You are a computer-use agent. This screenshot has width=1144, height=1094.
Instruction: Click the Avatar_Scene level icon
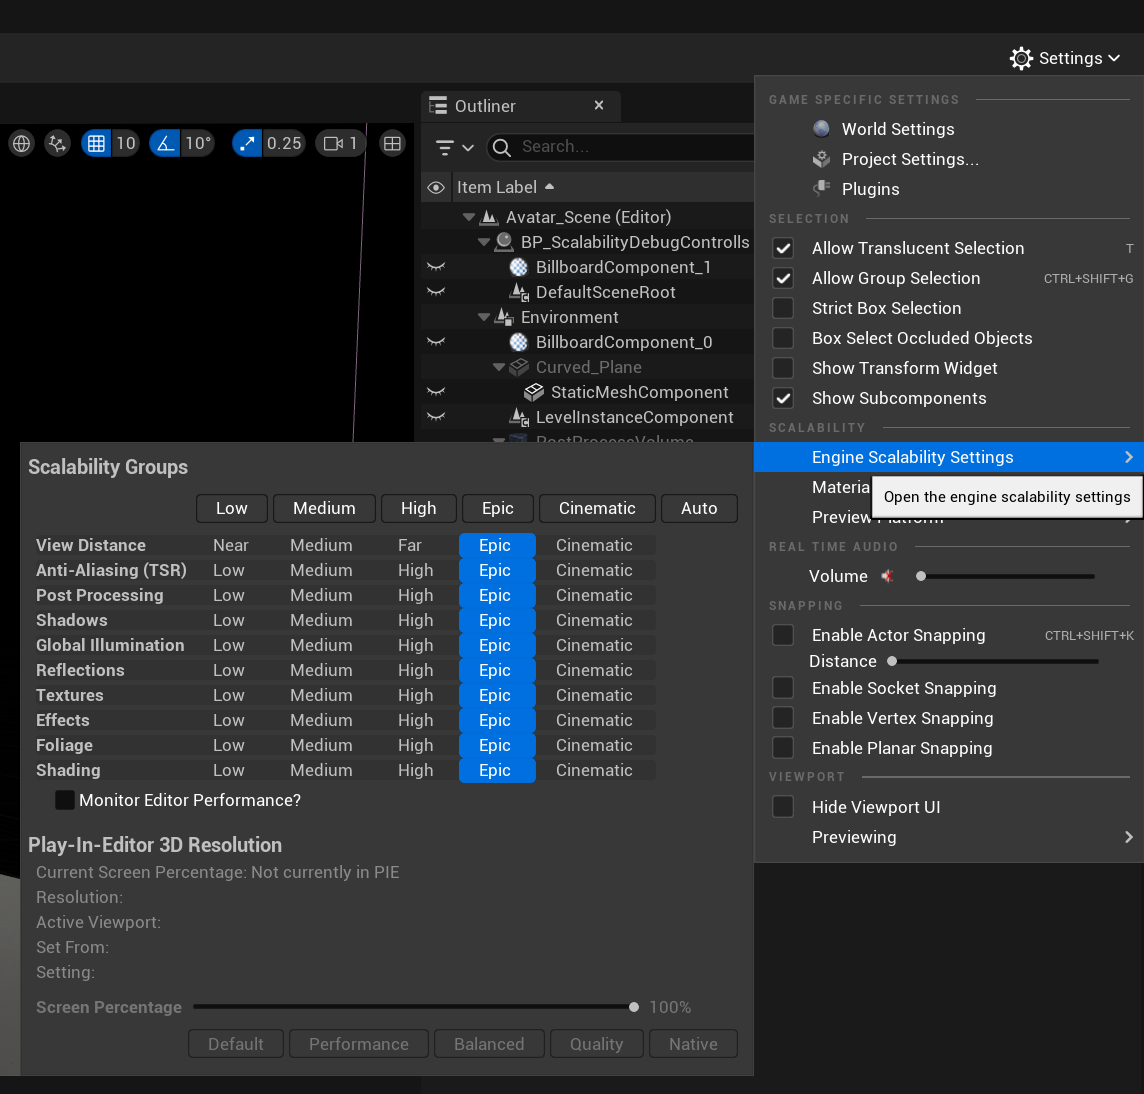point(490,217)
